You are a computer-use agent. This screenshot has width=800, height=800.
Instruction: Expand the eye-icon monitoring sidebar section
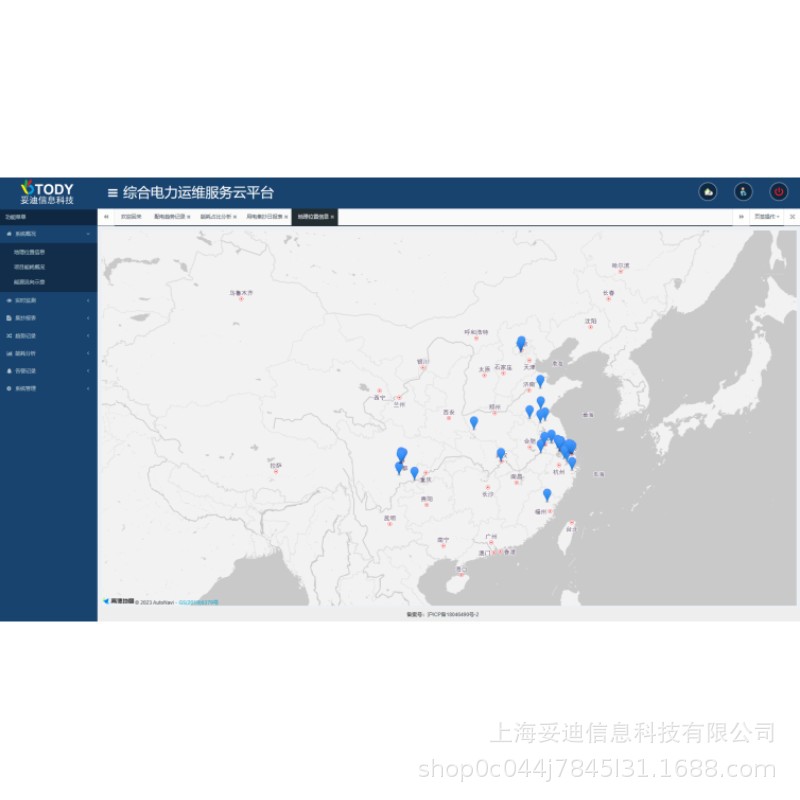pyautogui.click(x=48, y=301)
